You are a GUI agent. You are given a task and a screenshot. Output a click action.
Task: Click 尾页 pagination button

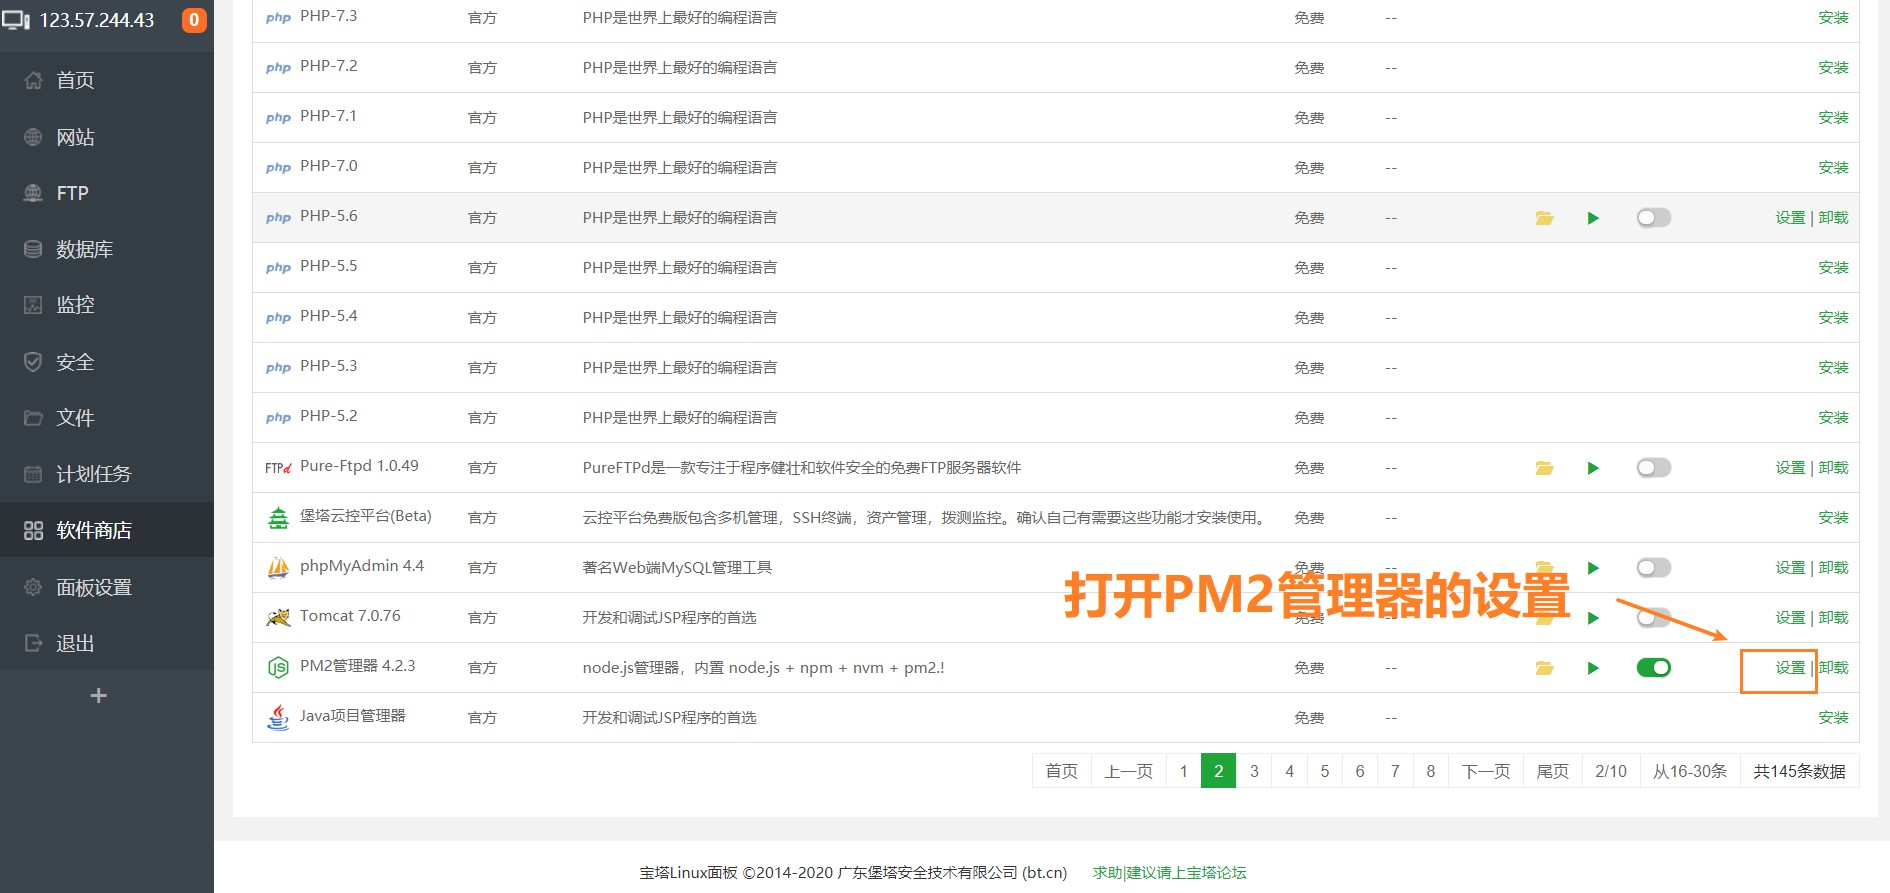[1552, 771]
